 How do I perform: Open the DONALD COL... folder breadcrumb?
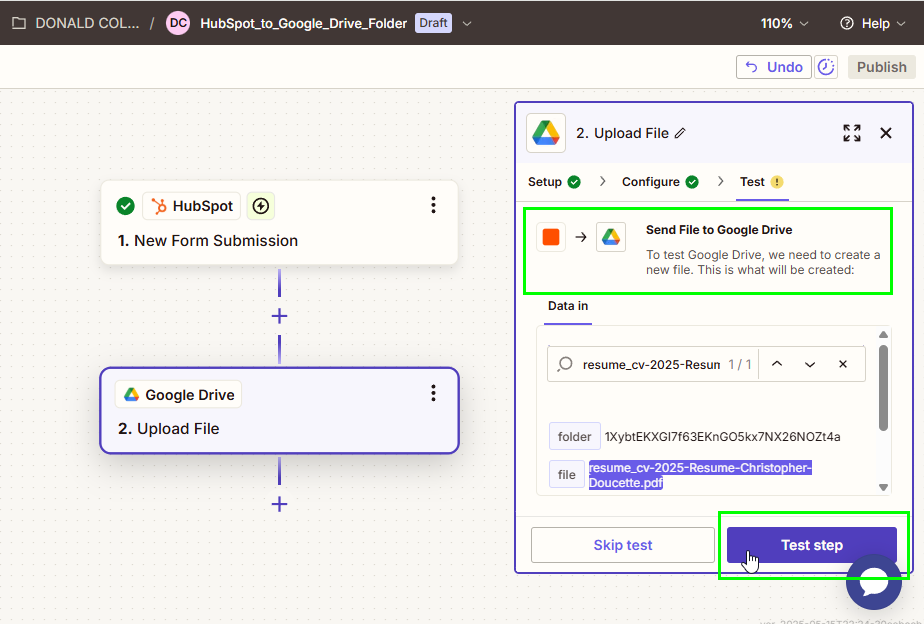click(x=87, y=23)
